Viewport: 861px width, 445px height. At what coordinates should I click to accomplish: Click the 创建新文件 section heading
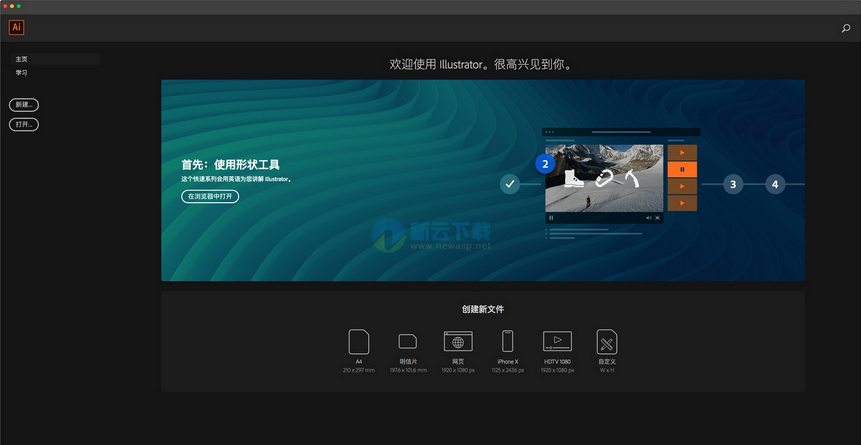tap(483, 309)
